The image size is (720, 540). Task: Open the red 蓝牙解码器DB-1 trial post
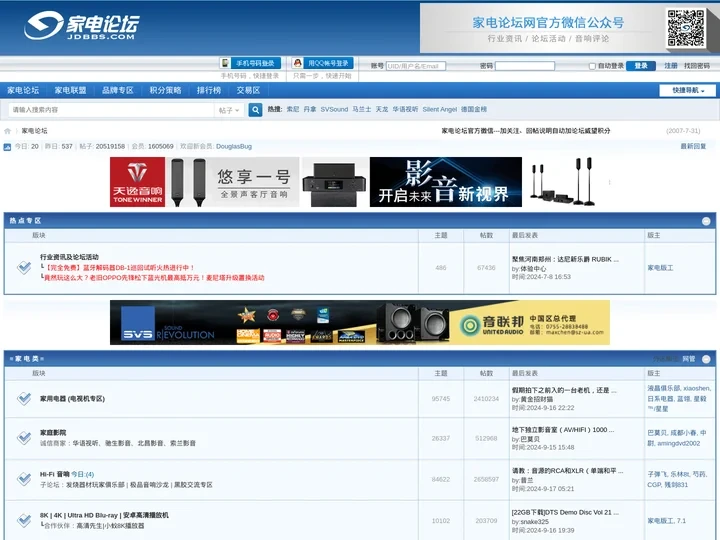[119, 268]
